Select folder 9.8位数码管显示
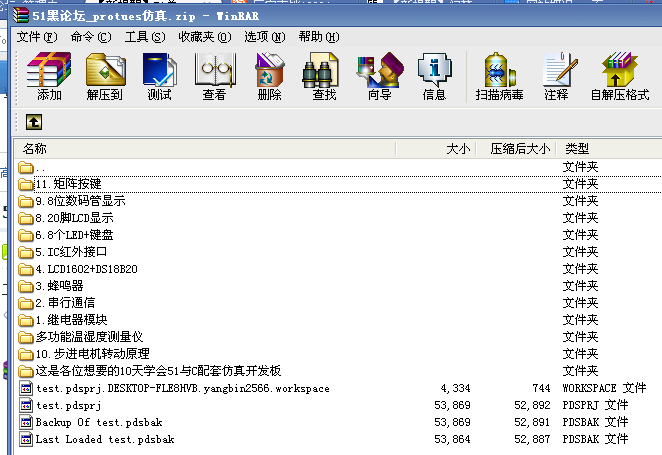Image resolution: width=662 pixels, height=455 pixels. pyautogui.click(x=81, y=201)
